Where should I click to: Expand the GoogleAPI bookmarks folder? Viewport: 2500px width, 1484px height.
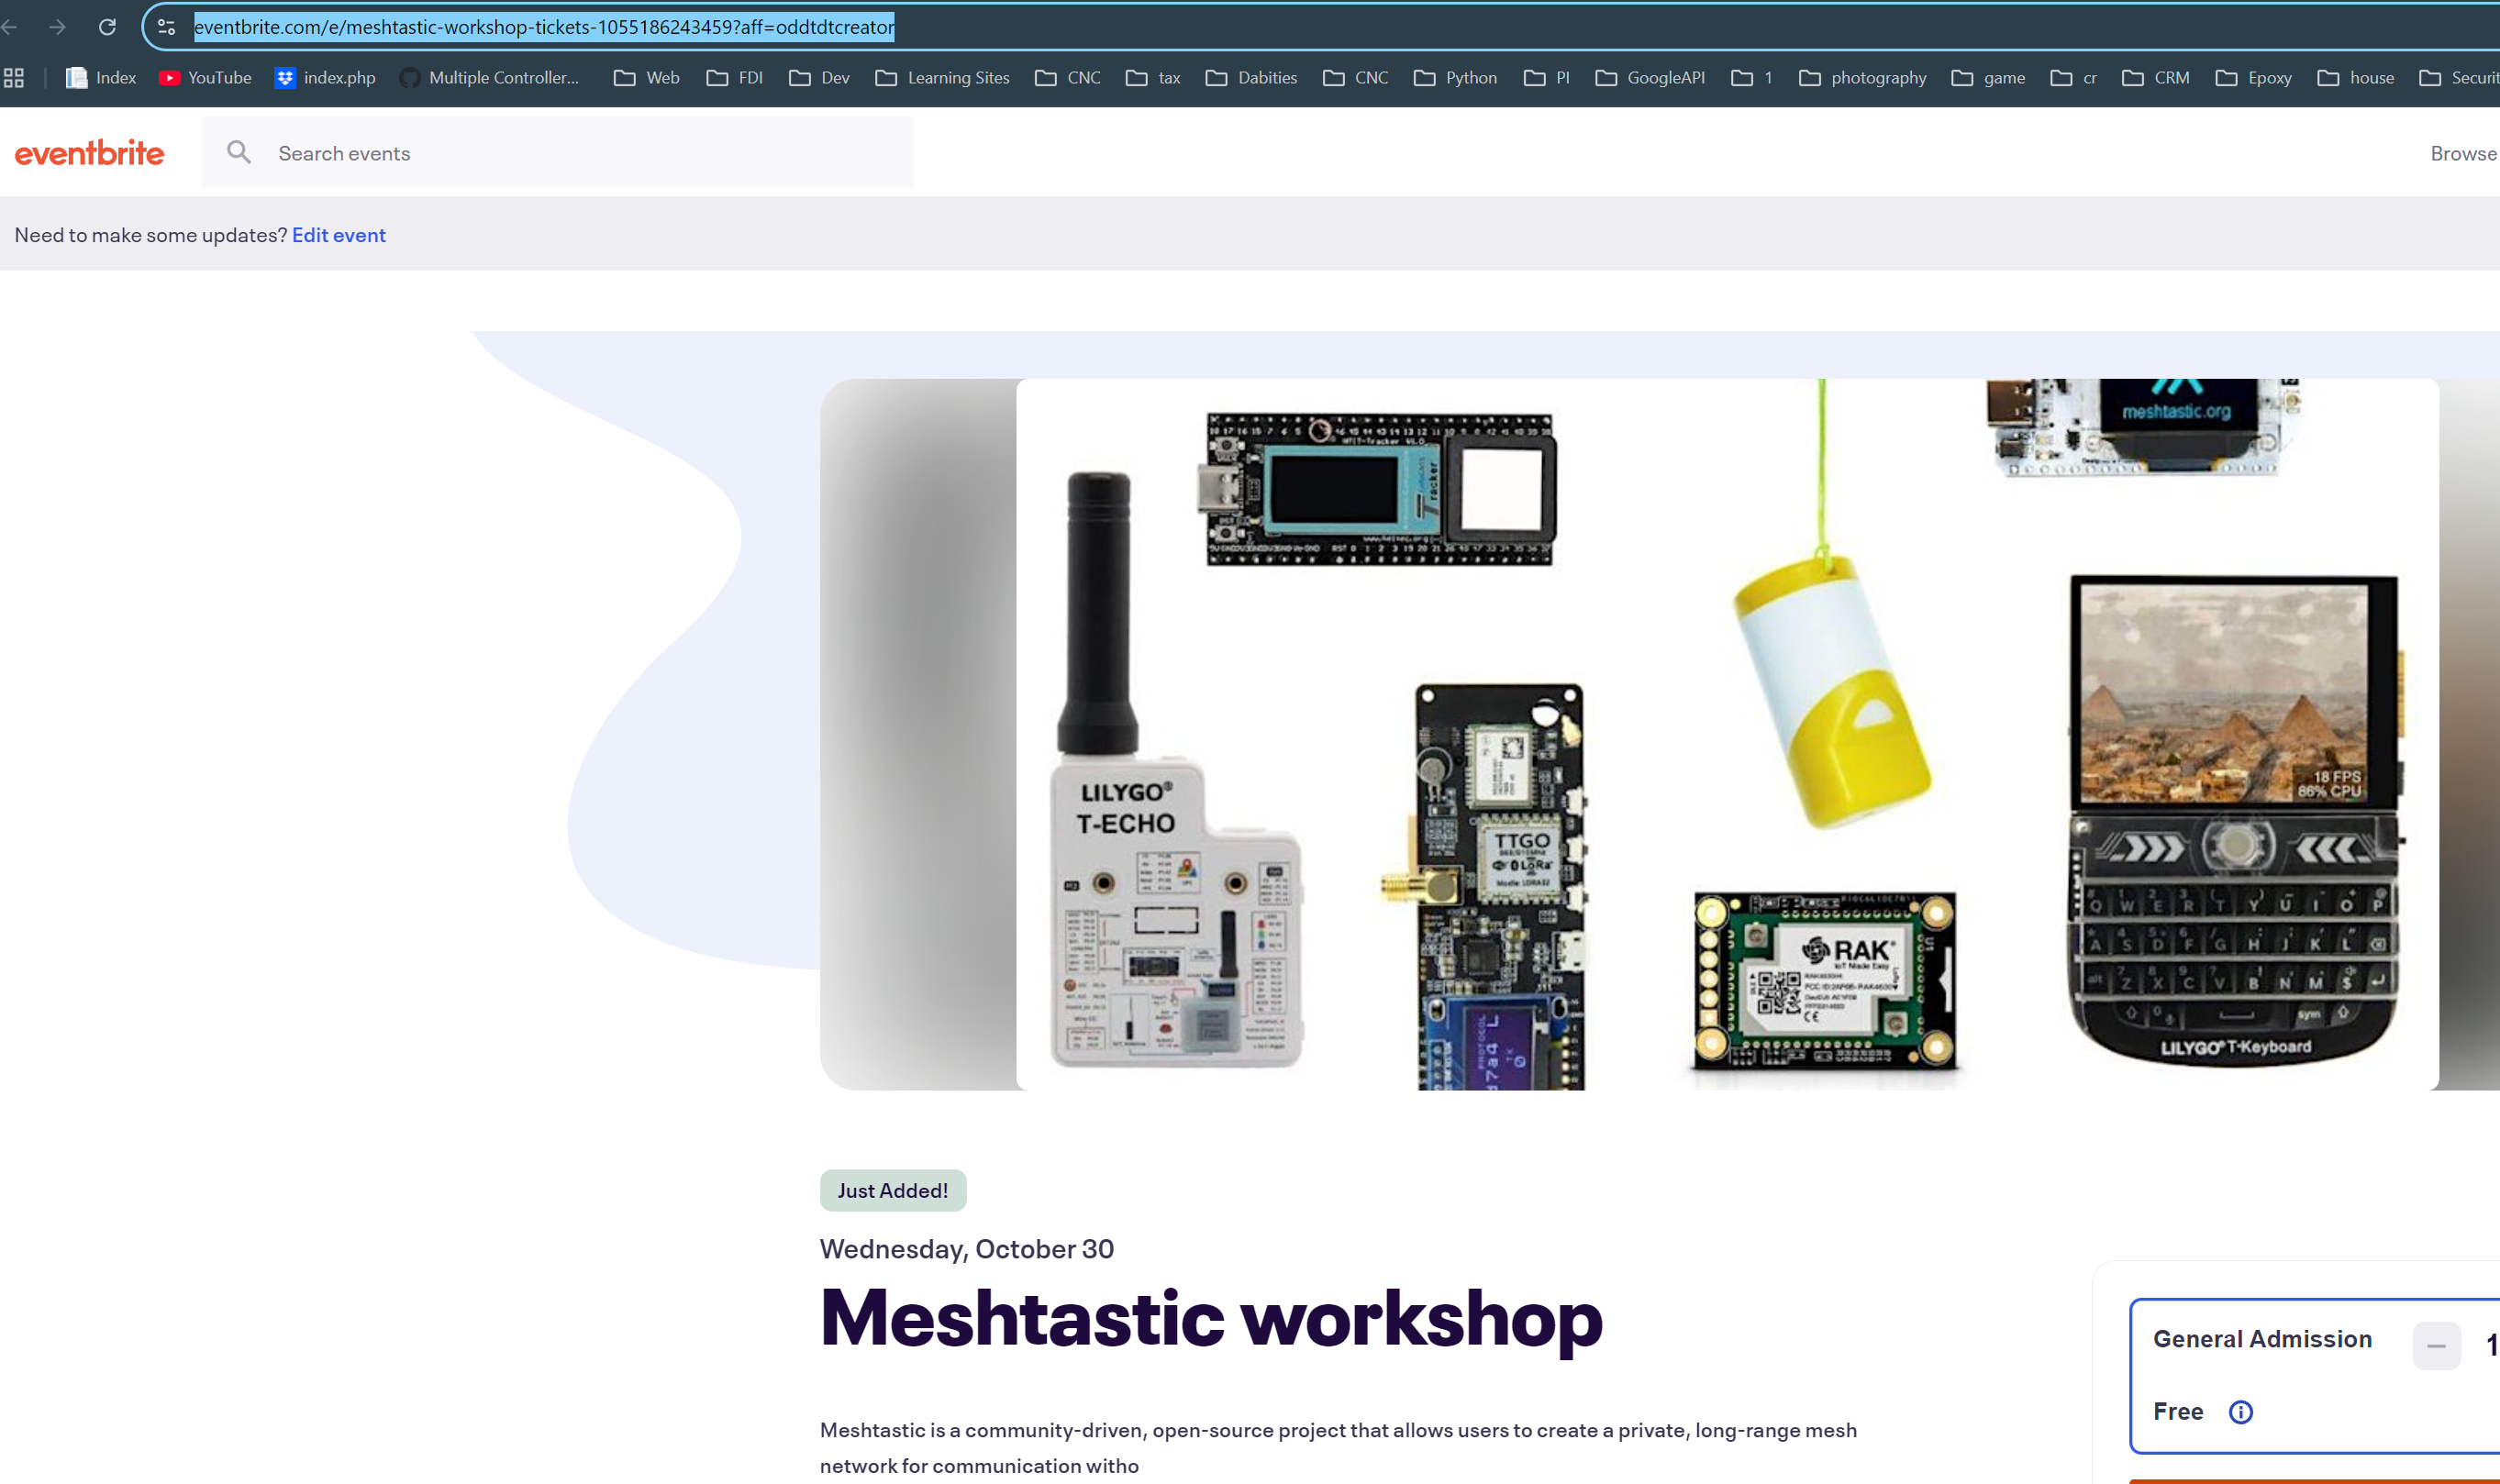point(1650,77)
